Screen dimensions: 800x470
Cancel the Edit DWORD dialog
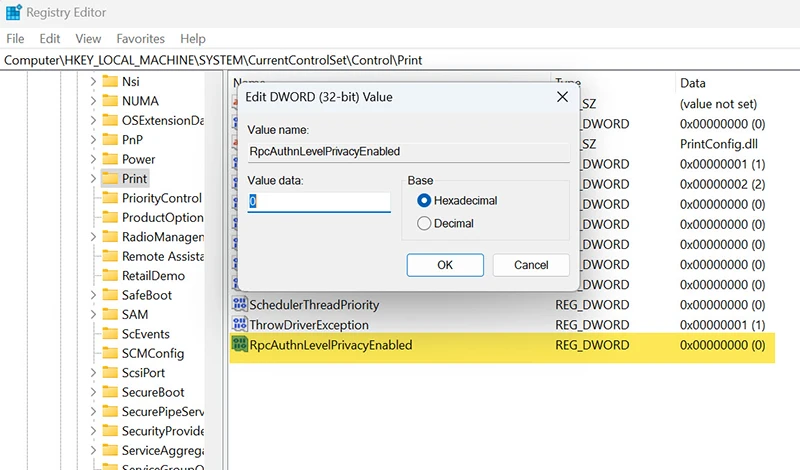pyautogui.click(x=531, y=265)
